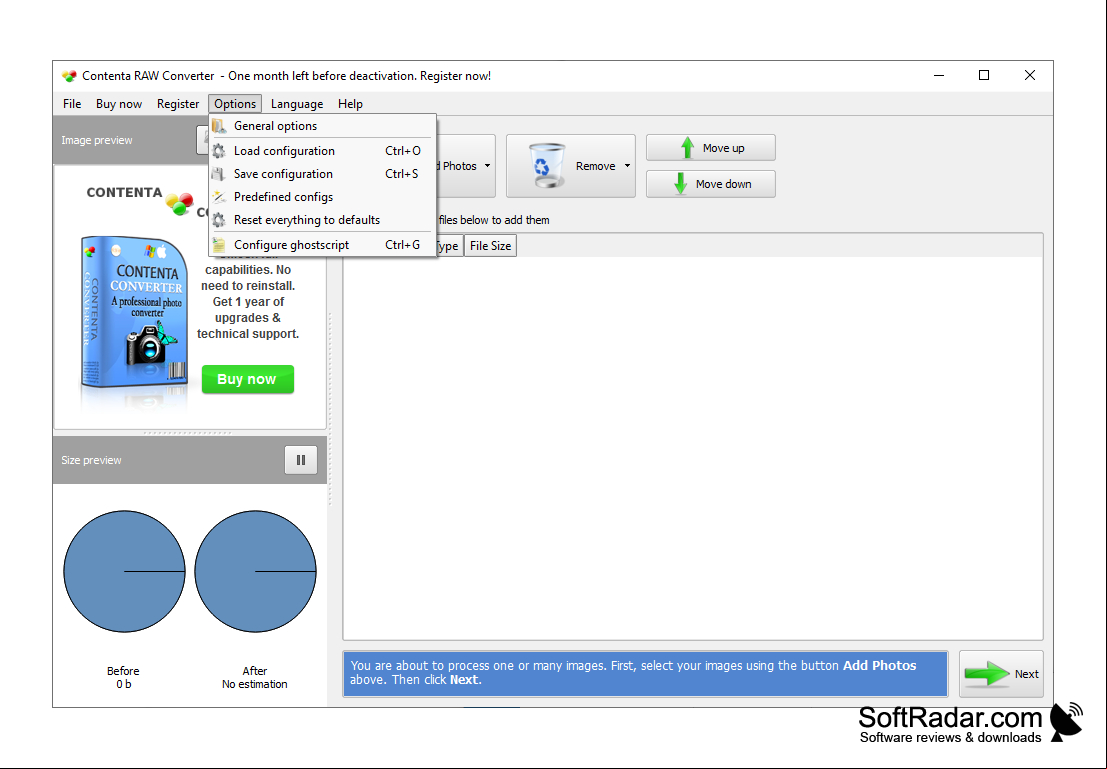
Task: Open the Buy now menu
Action: (x=119, y=104)
